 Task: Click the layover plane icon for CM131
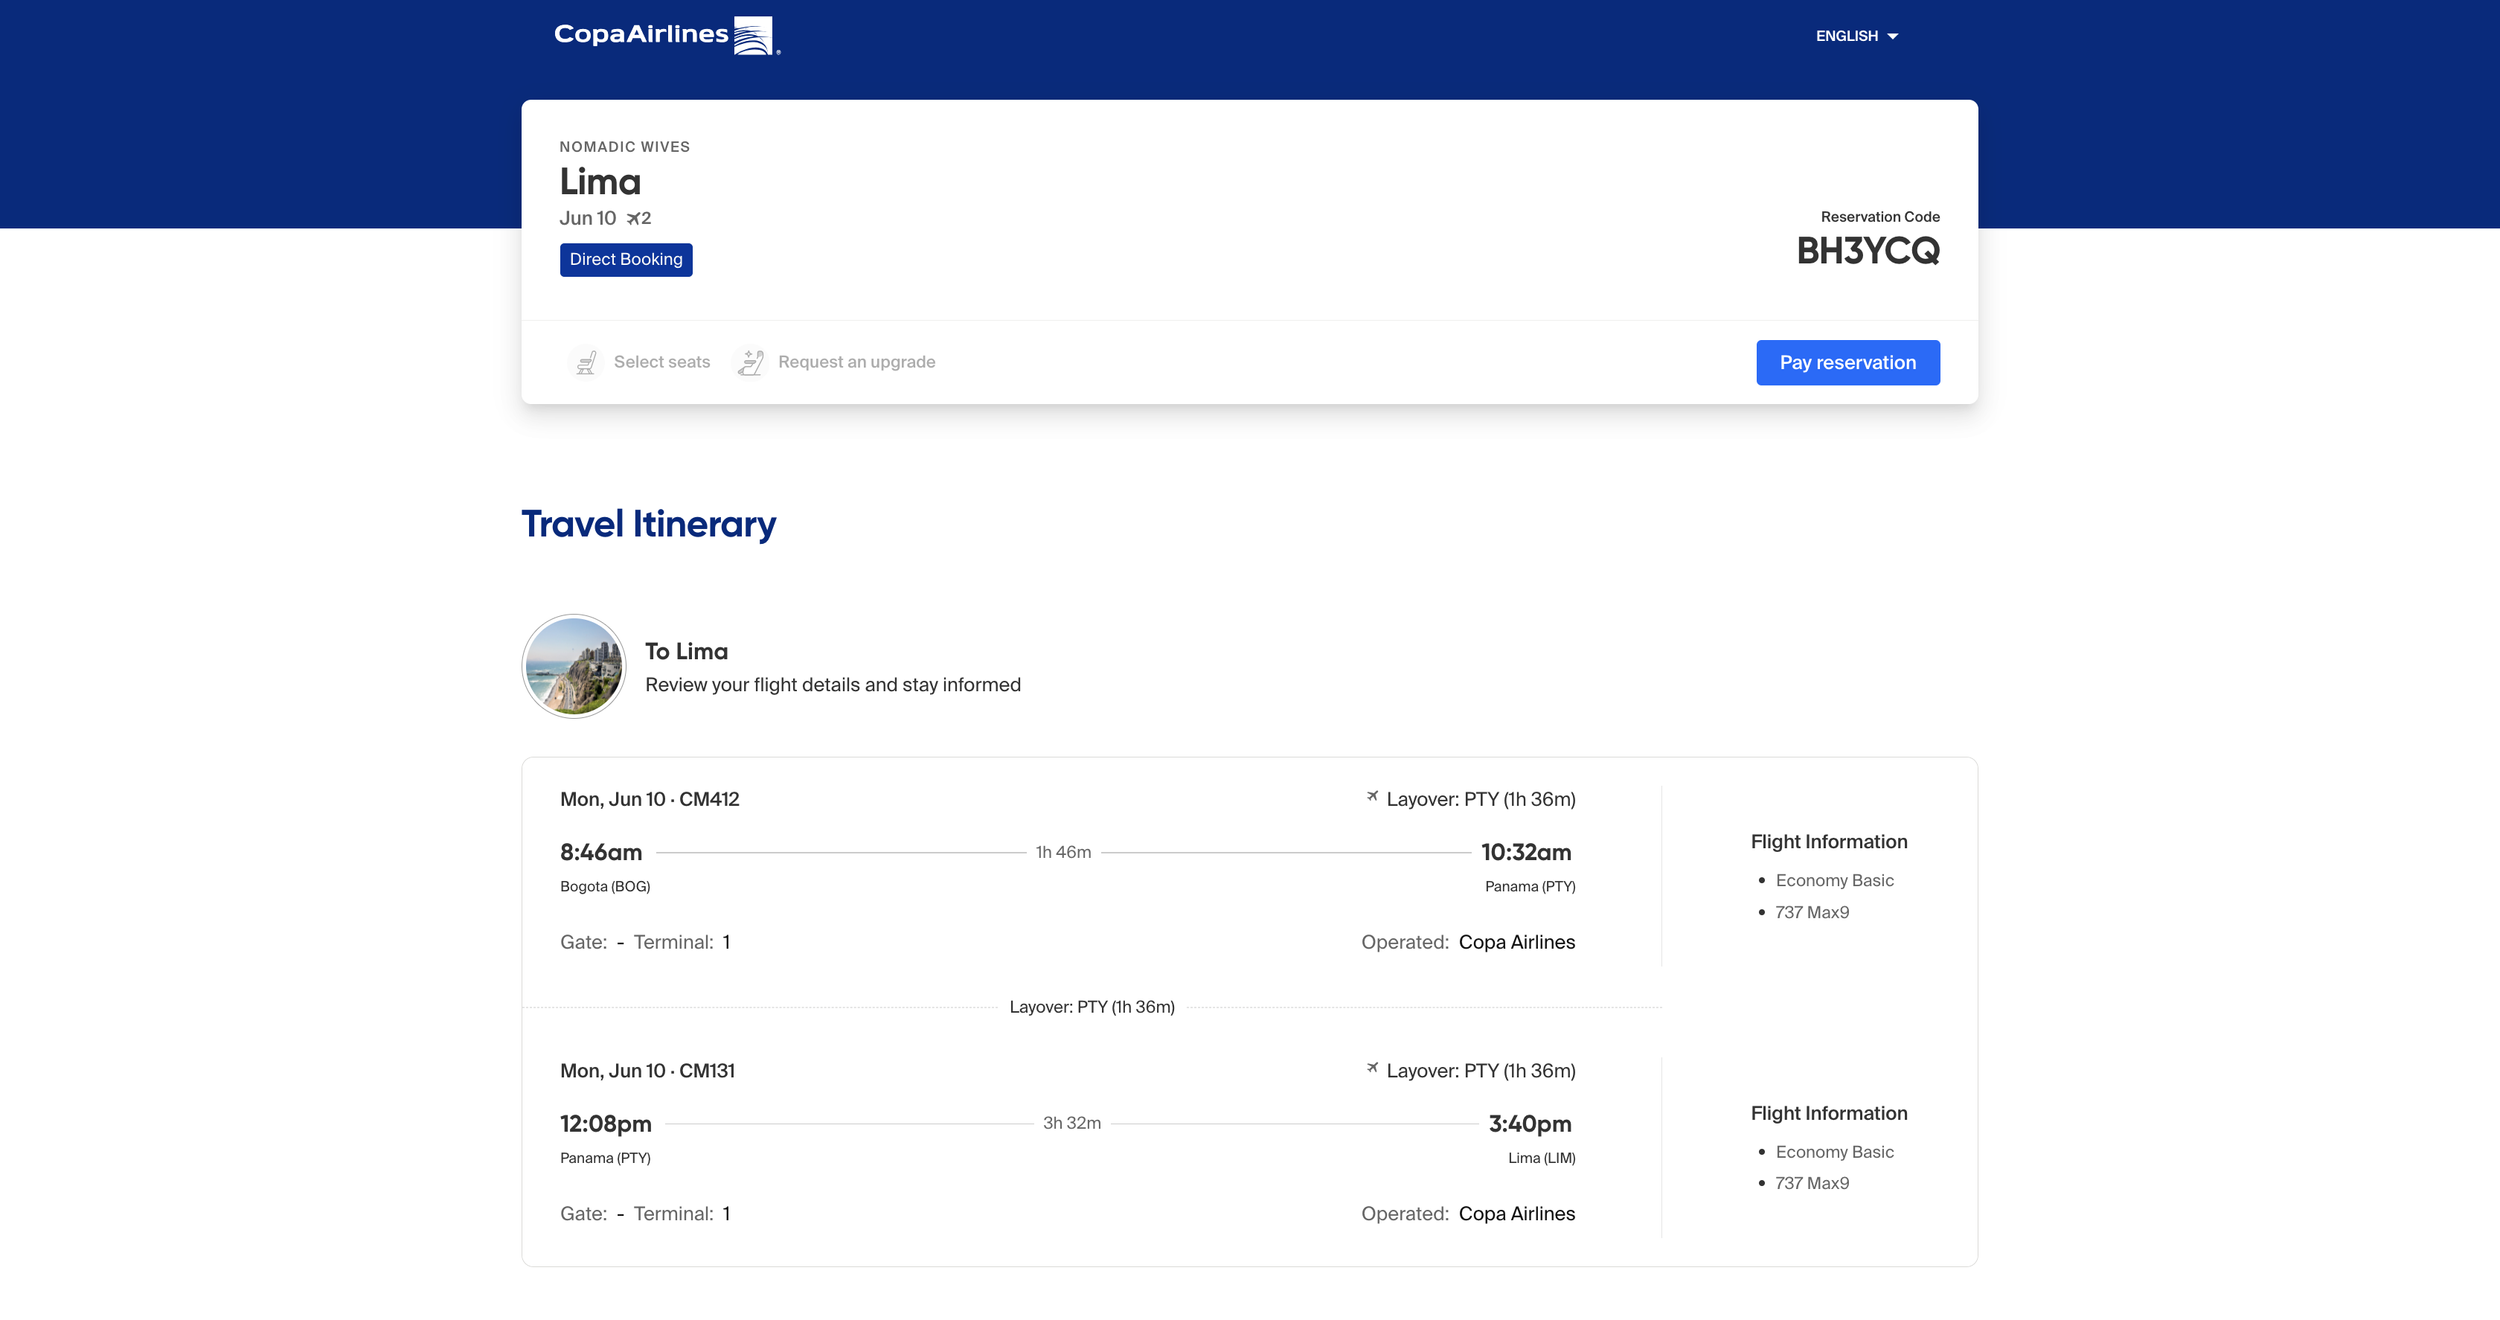pyautogui.click(x=1372, y=1068)
